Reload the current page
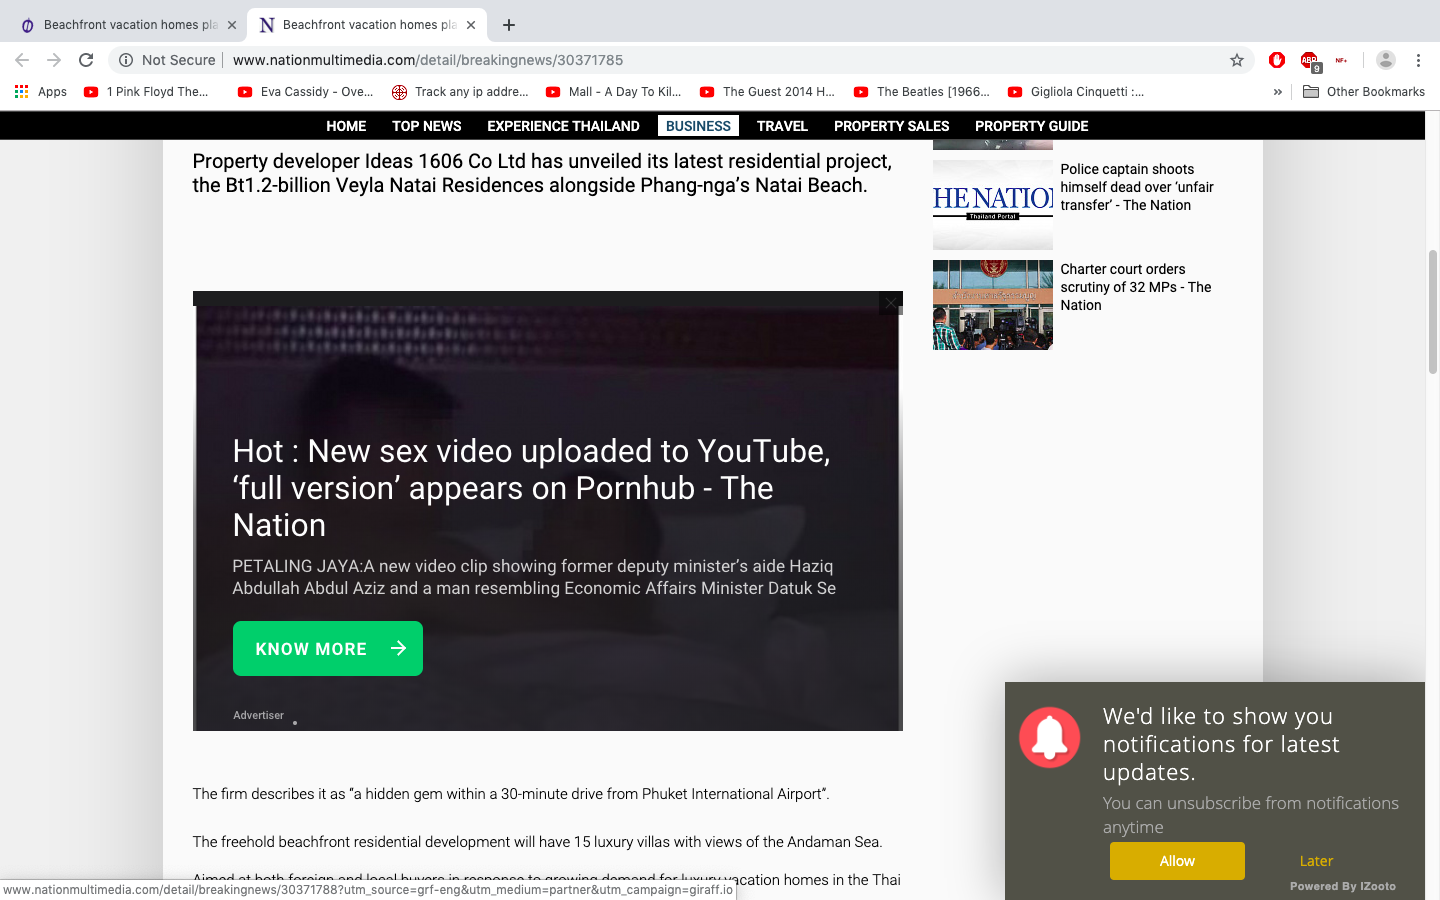This screenshot has height=900, width=1440. (86, 60)
